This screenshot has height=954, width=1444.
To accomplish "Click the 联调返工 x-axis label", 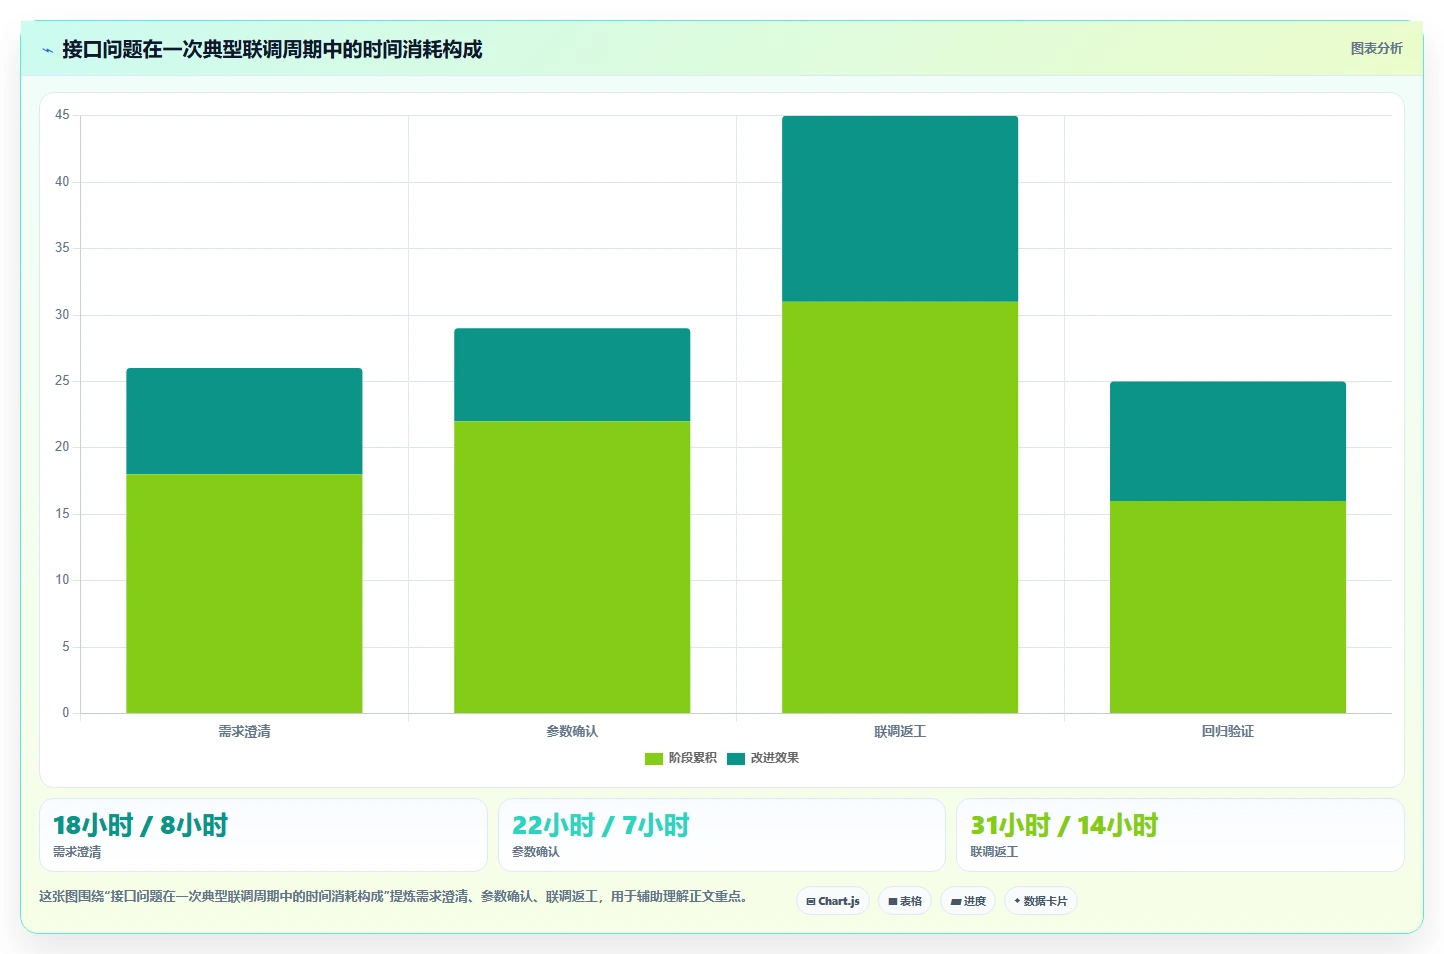I will (x=900, y=731).
